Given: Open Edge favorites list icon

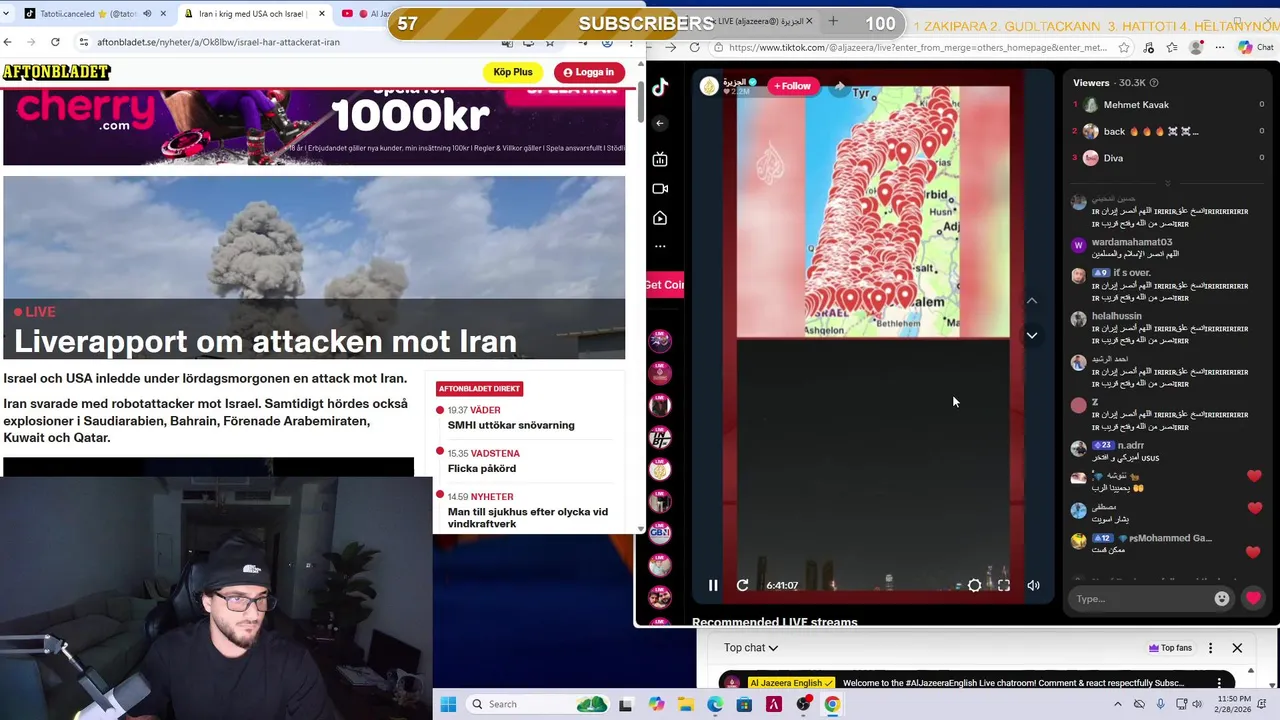Looking at the screenshot, I should pos(1172,47).
